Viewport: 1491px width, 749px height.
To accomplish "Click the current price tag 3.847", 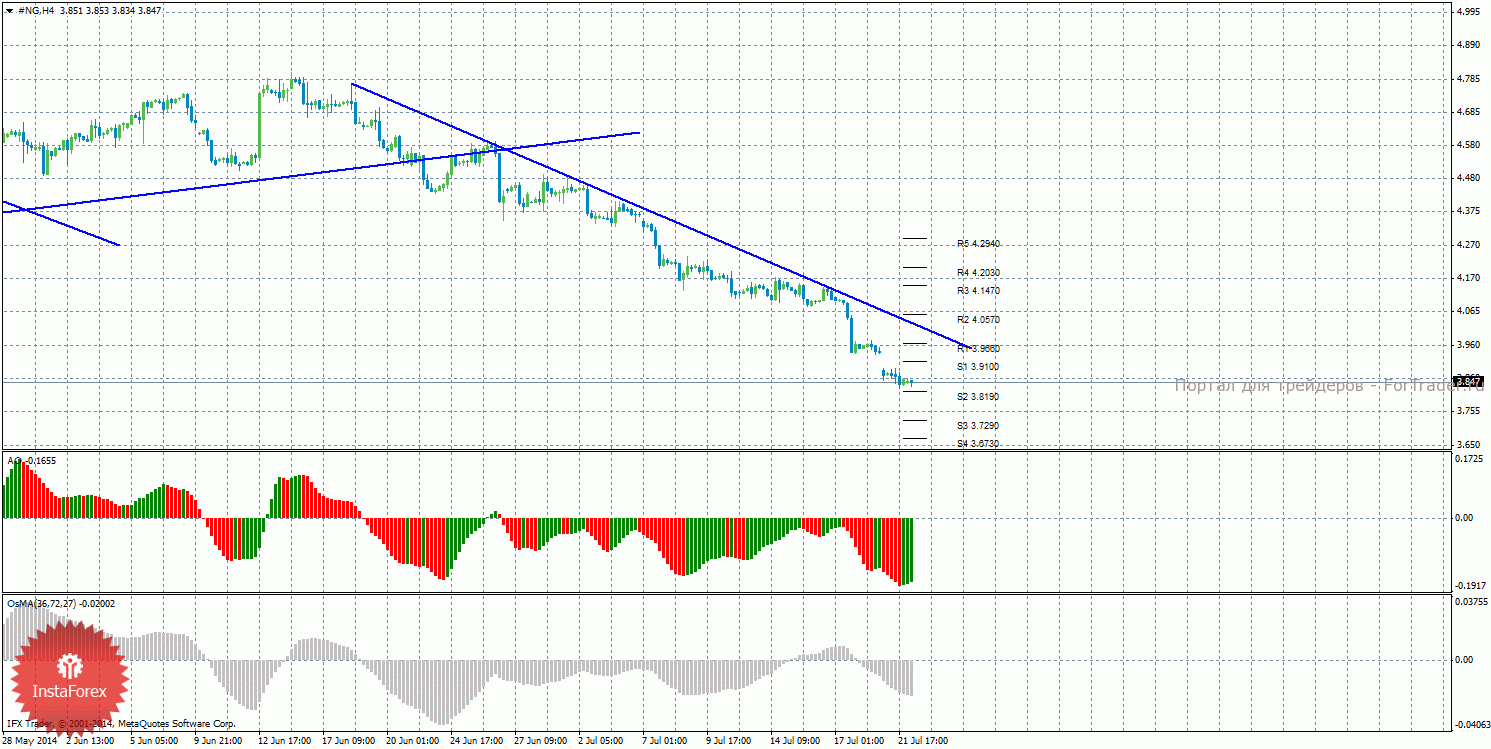I will [1469, 381].
